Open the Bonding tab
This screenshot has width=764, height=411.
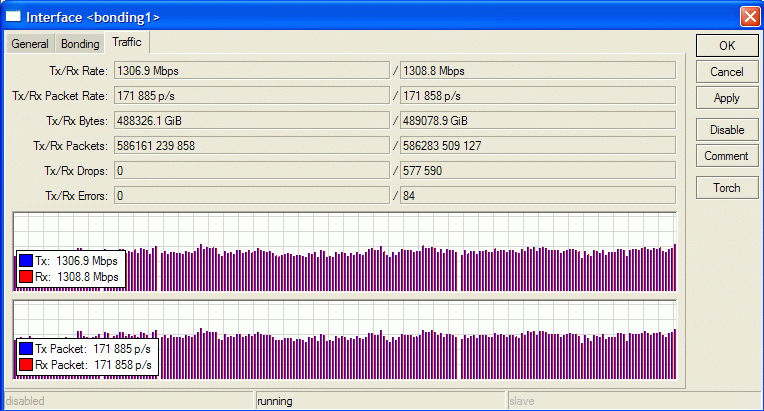click(80, 44)
